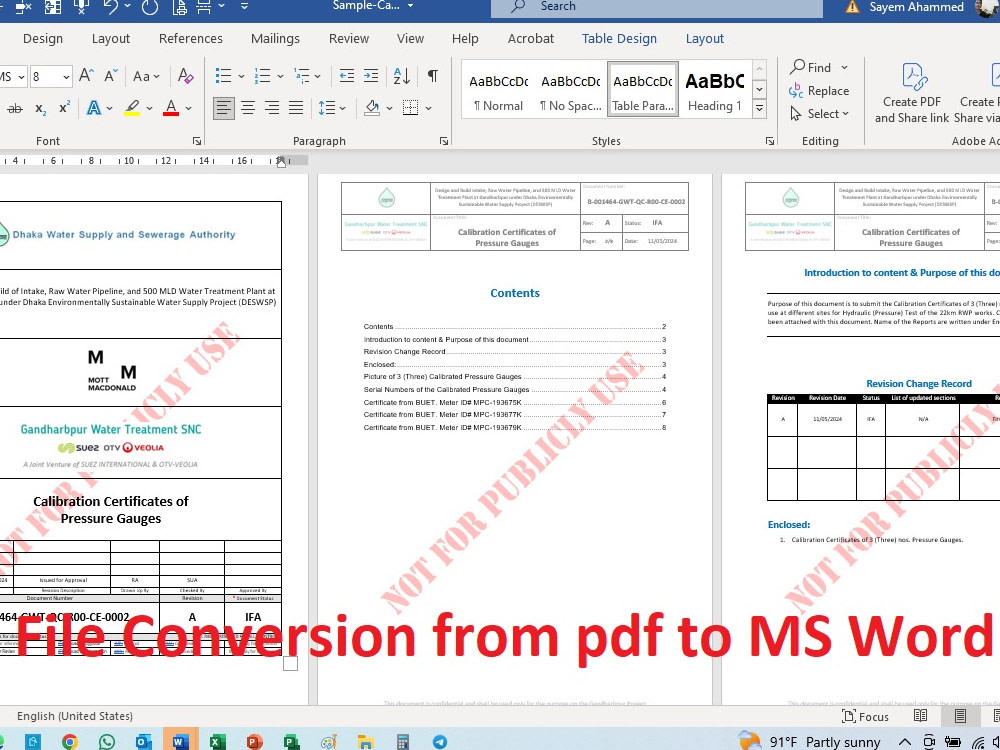The height and width of the screenshot is (750, 1000).
Task: Click the Decrease Font Size icon
Action: (x=111, y=76)
